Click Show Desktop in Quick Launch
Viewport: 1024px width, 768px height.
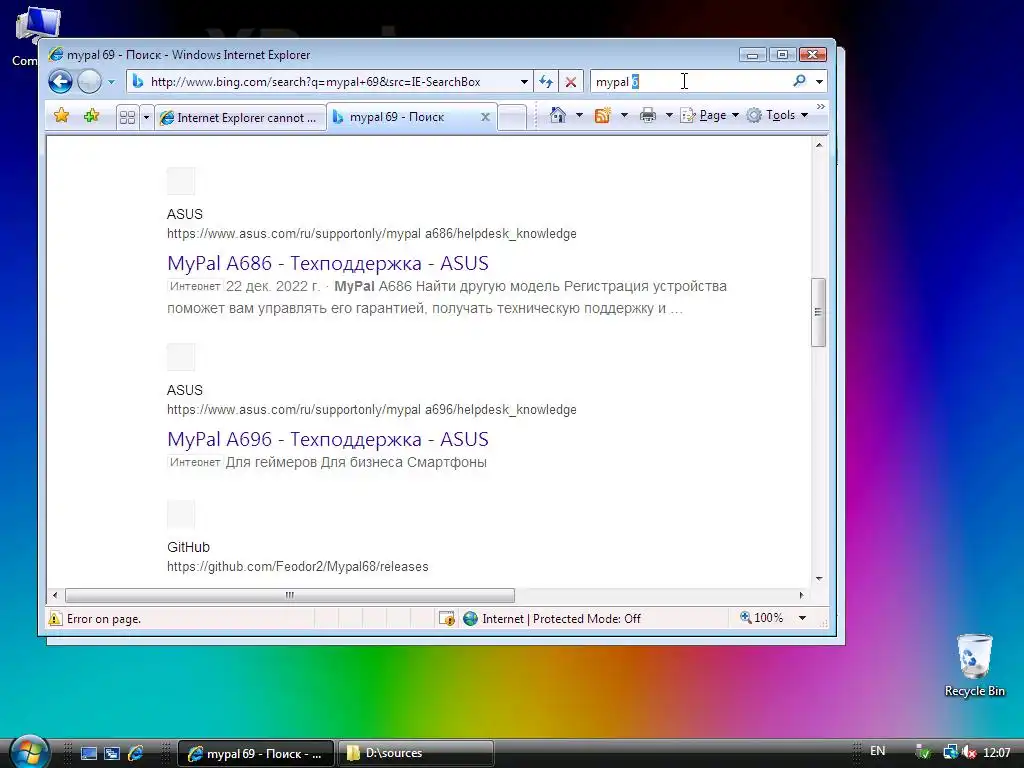[x=88, y=753]
